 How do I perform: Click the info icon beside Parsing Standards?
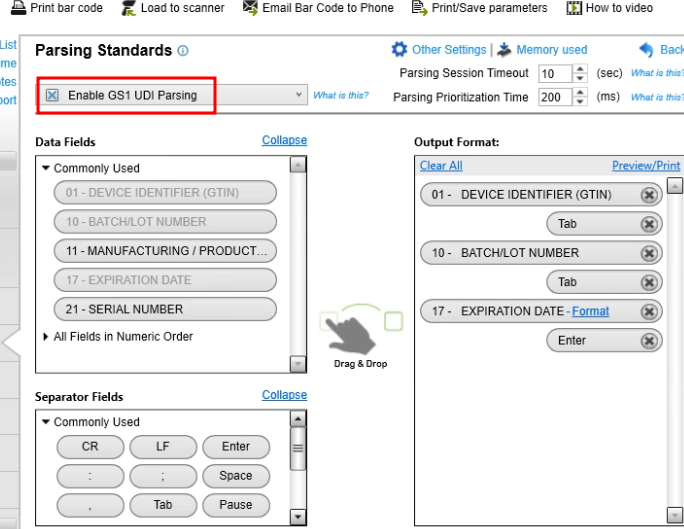[x=183, y=51]
